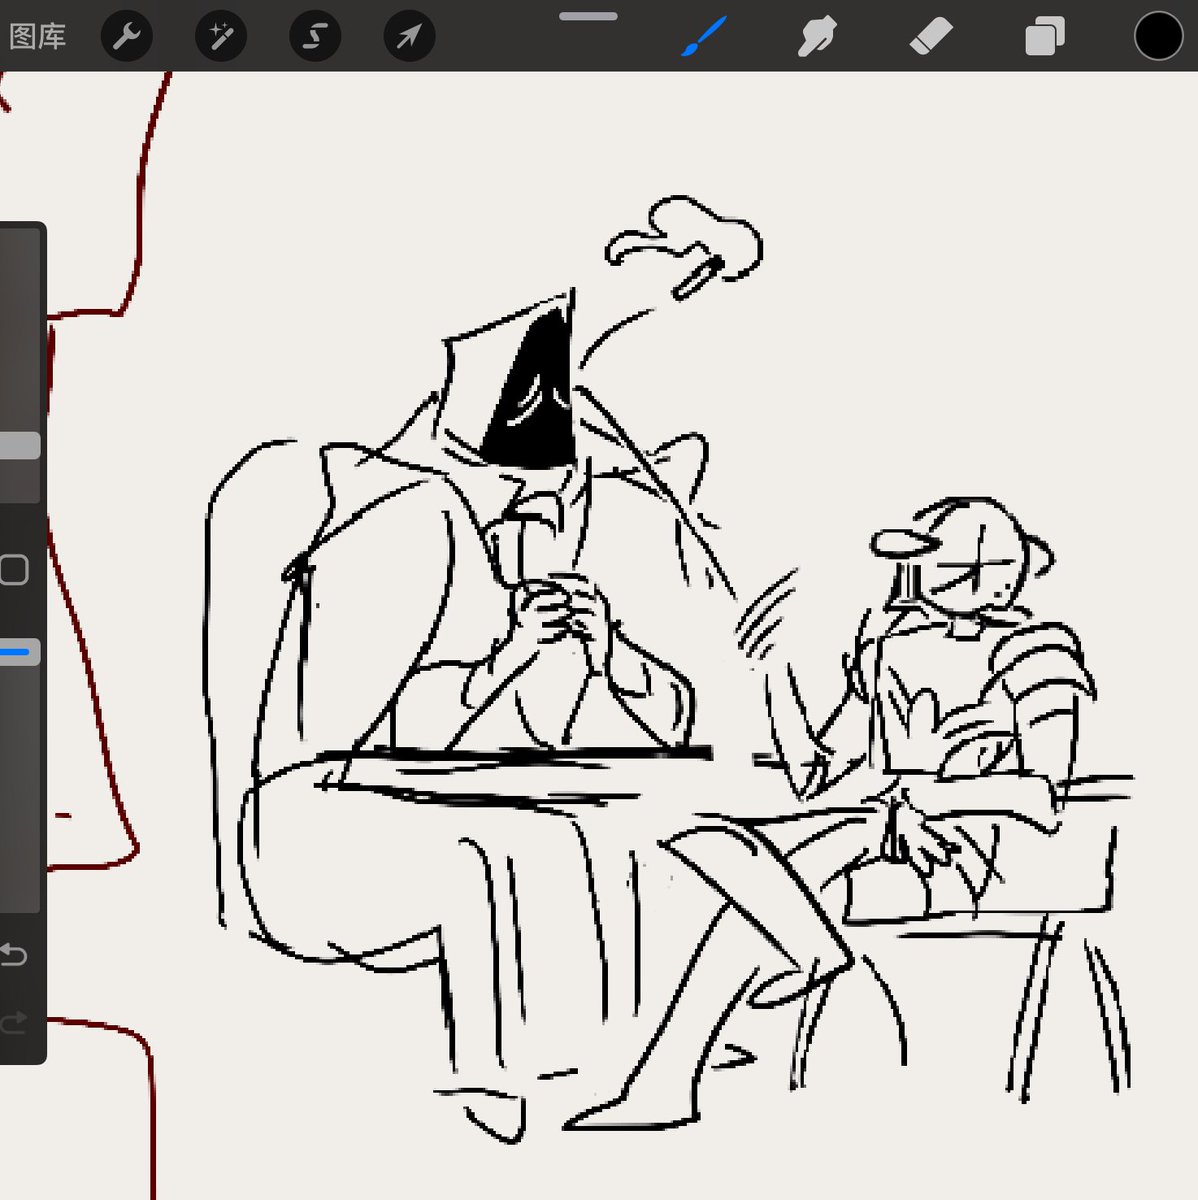The height and width of the screenshot is (1200, 1198).
Task: Open the Actions wrench menu
Action: (x=127, y=37)
